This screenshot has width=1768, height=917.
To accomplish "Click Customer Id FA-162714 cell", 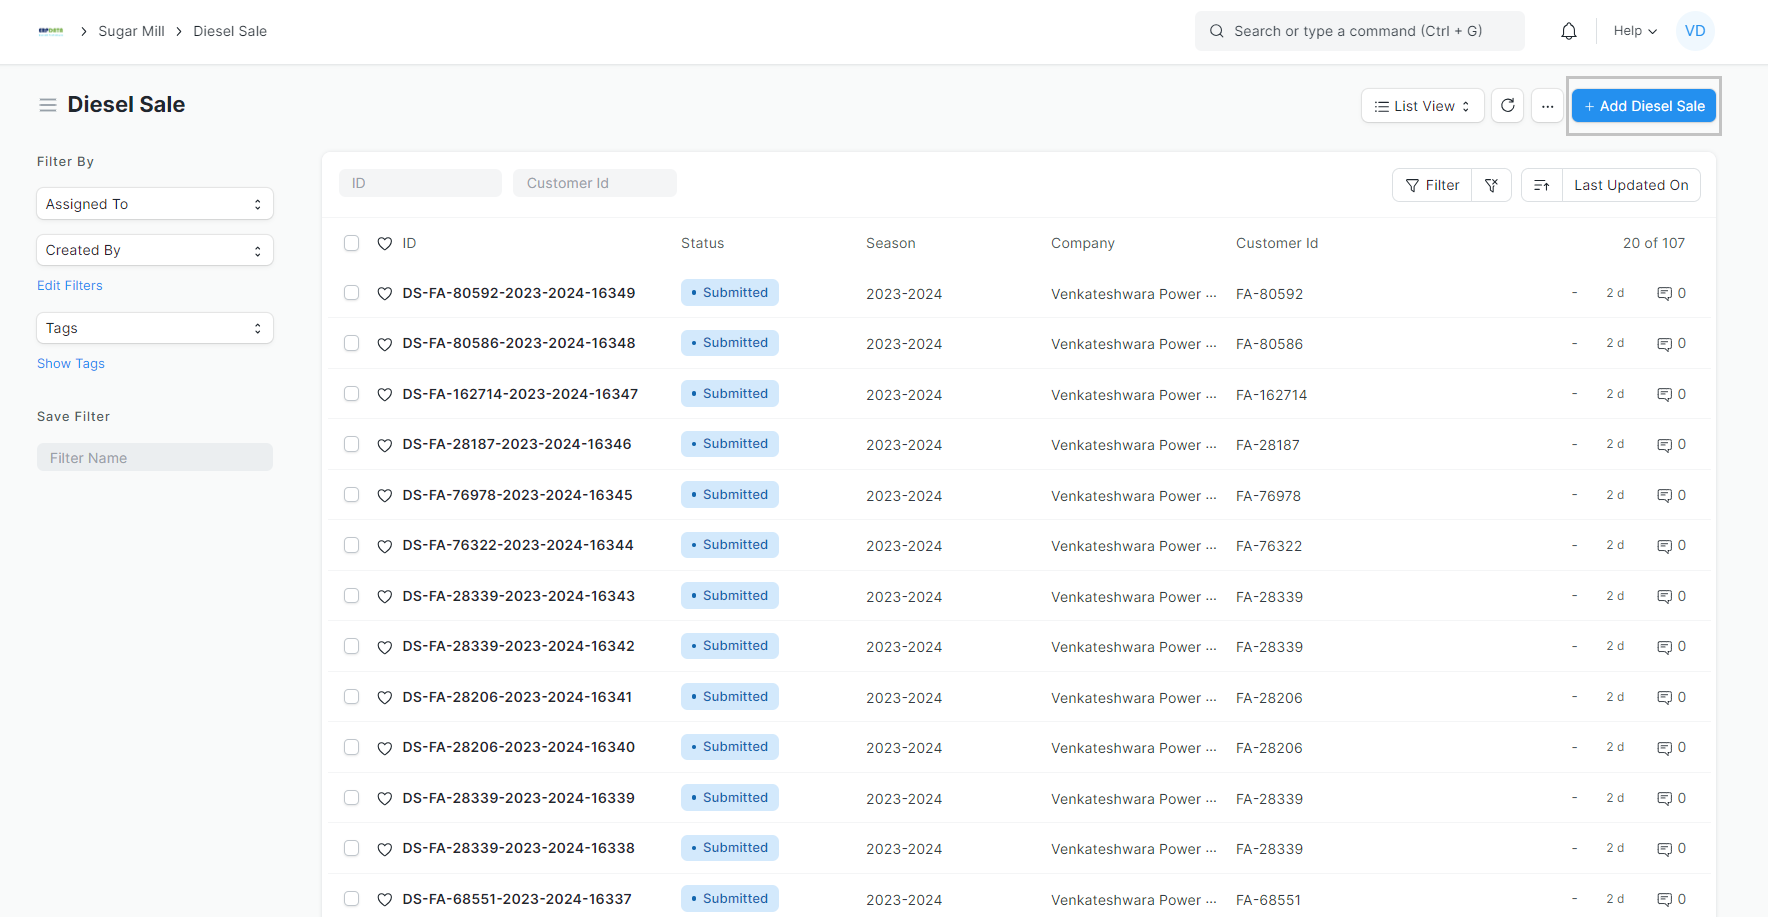I will [1271, 395].
